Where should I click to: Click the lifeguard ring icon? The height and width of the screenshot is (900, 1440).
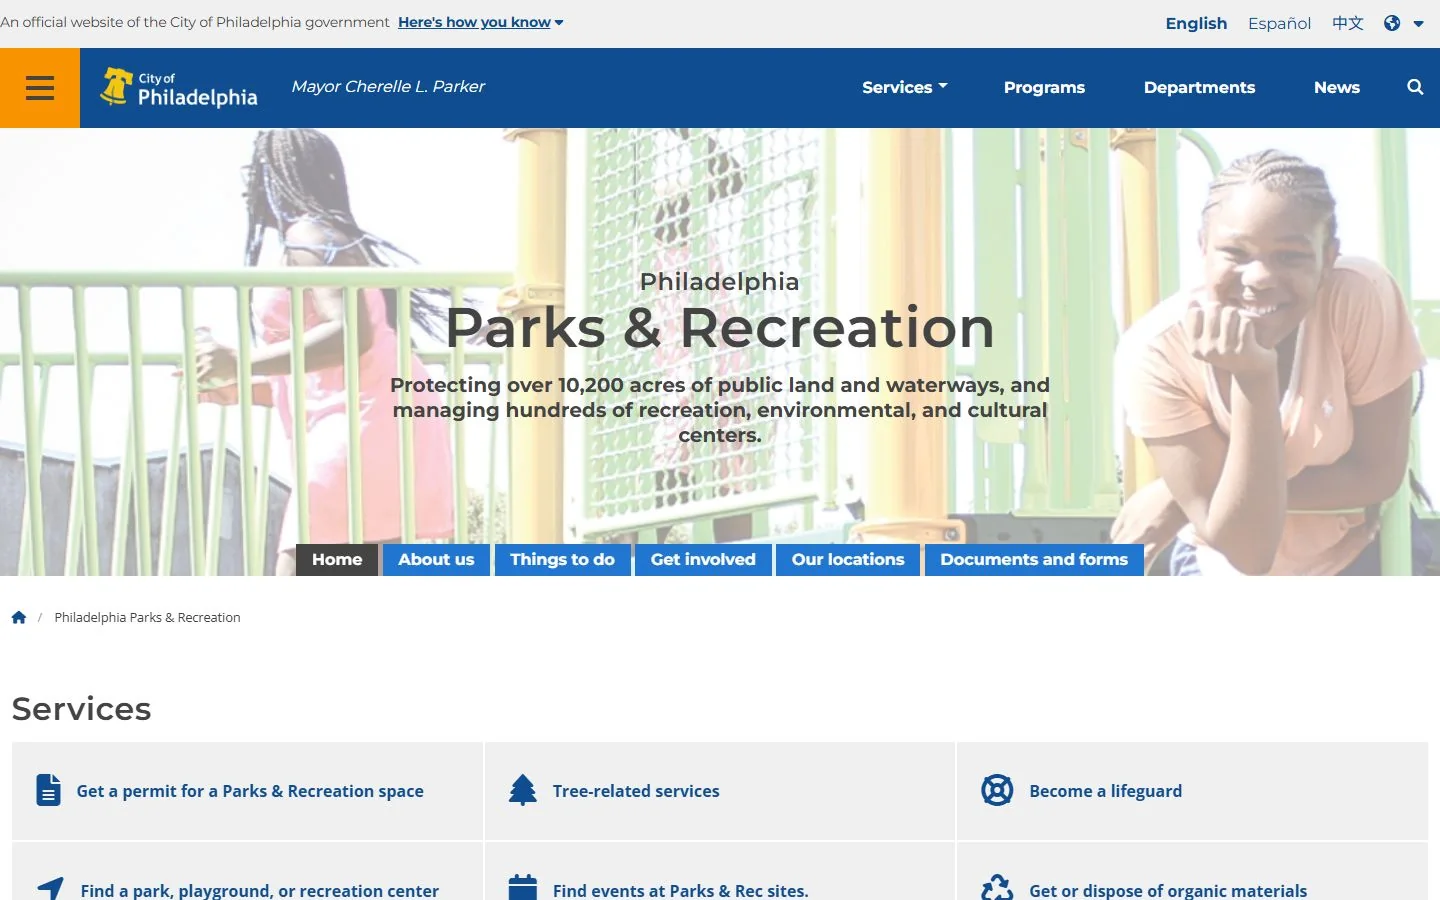pyautogui.click(x=997, y=790)
